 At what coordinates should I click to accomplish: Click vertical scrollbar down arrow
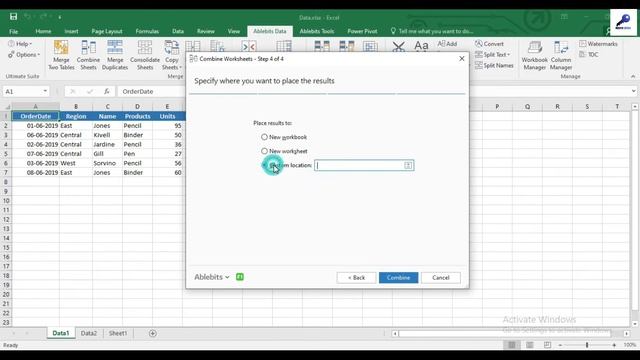635,324
